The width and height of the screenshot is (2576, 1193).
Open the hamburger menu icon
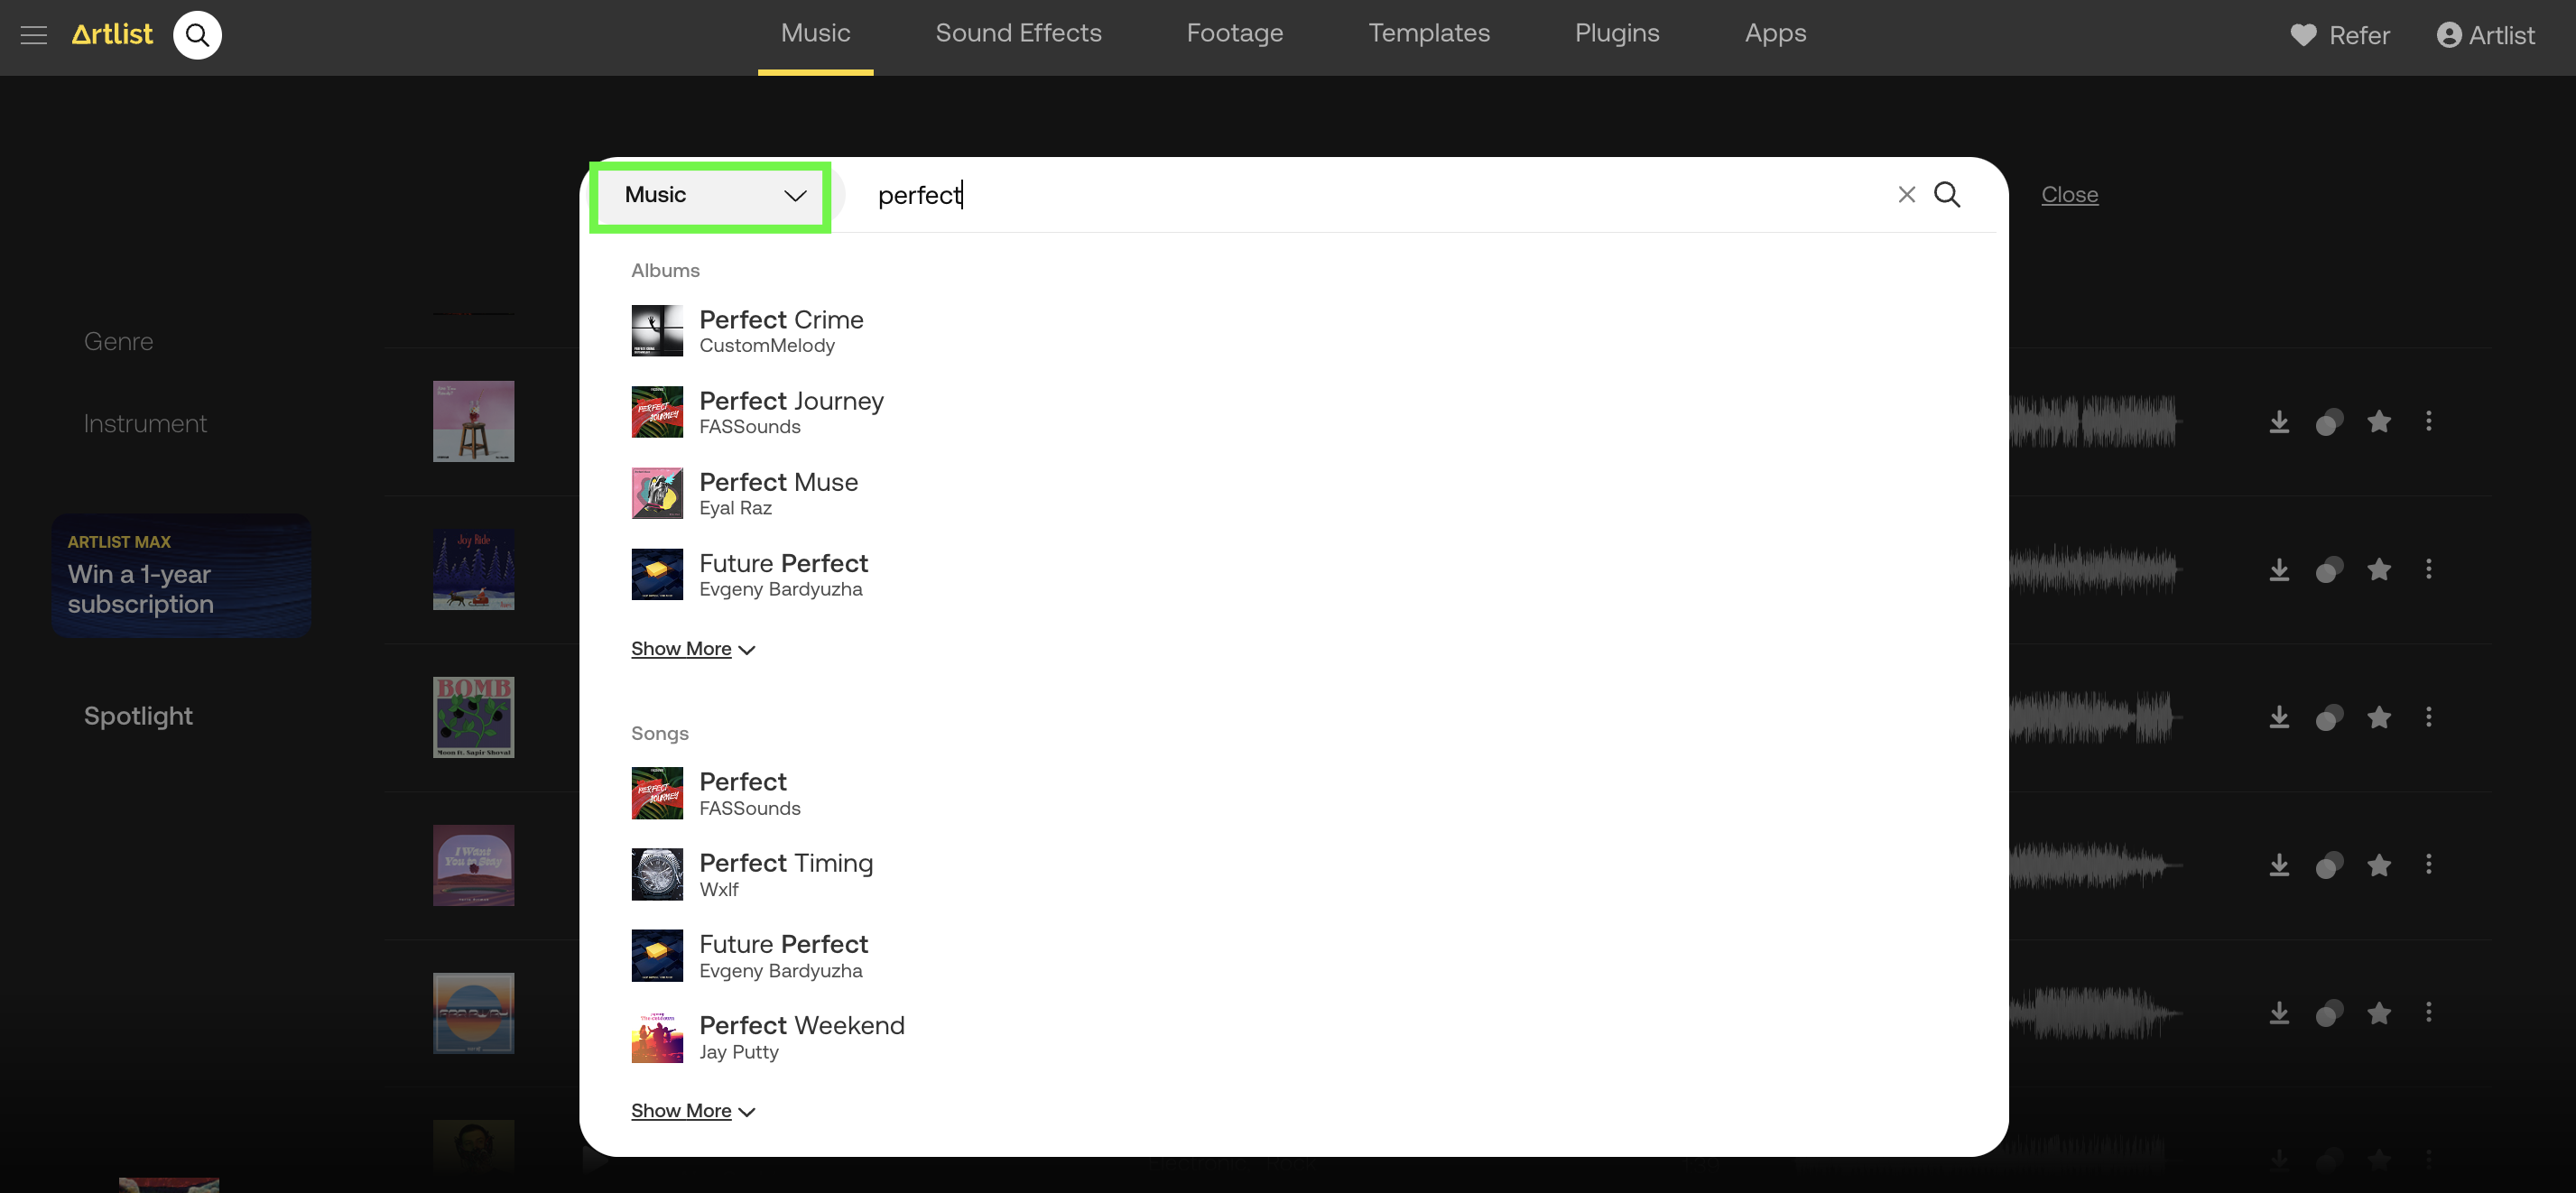34,35
